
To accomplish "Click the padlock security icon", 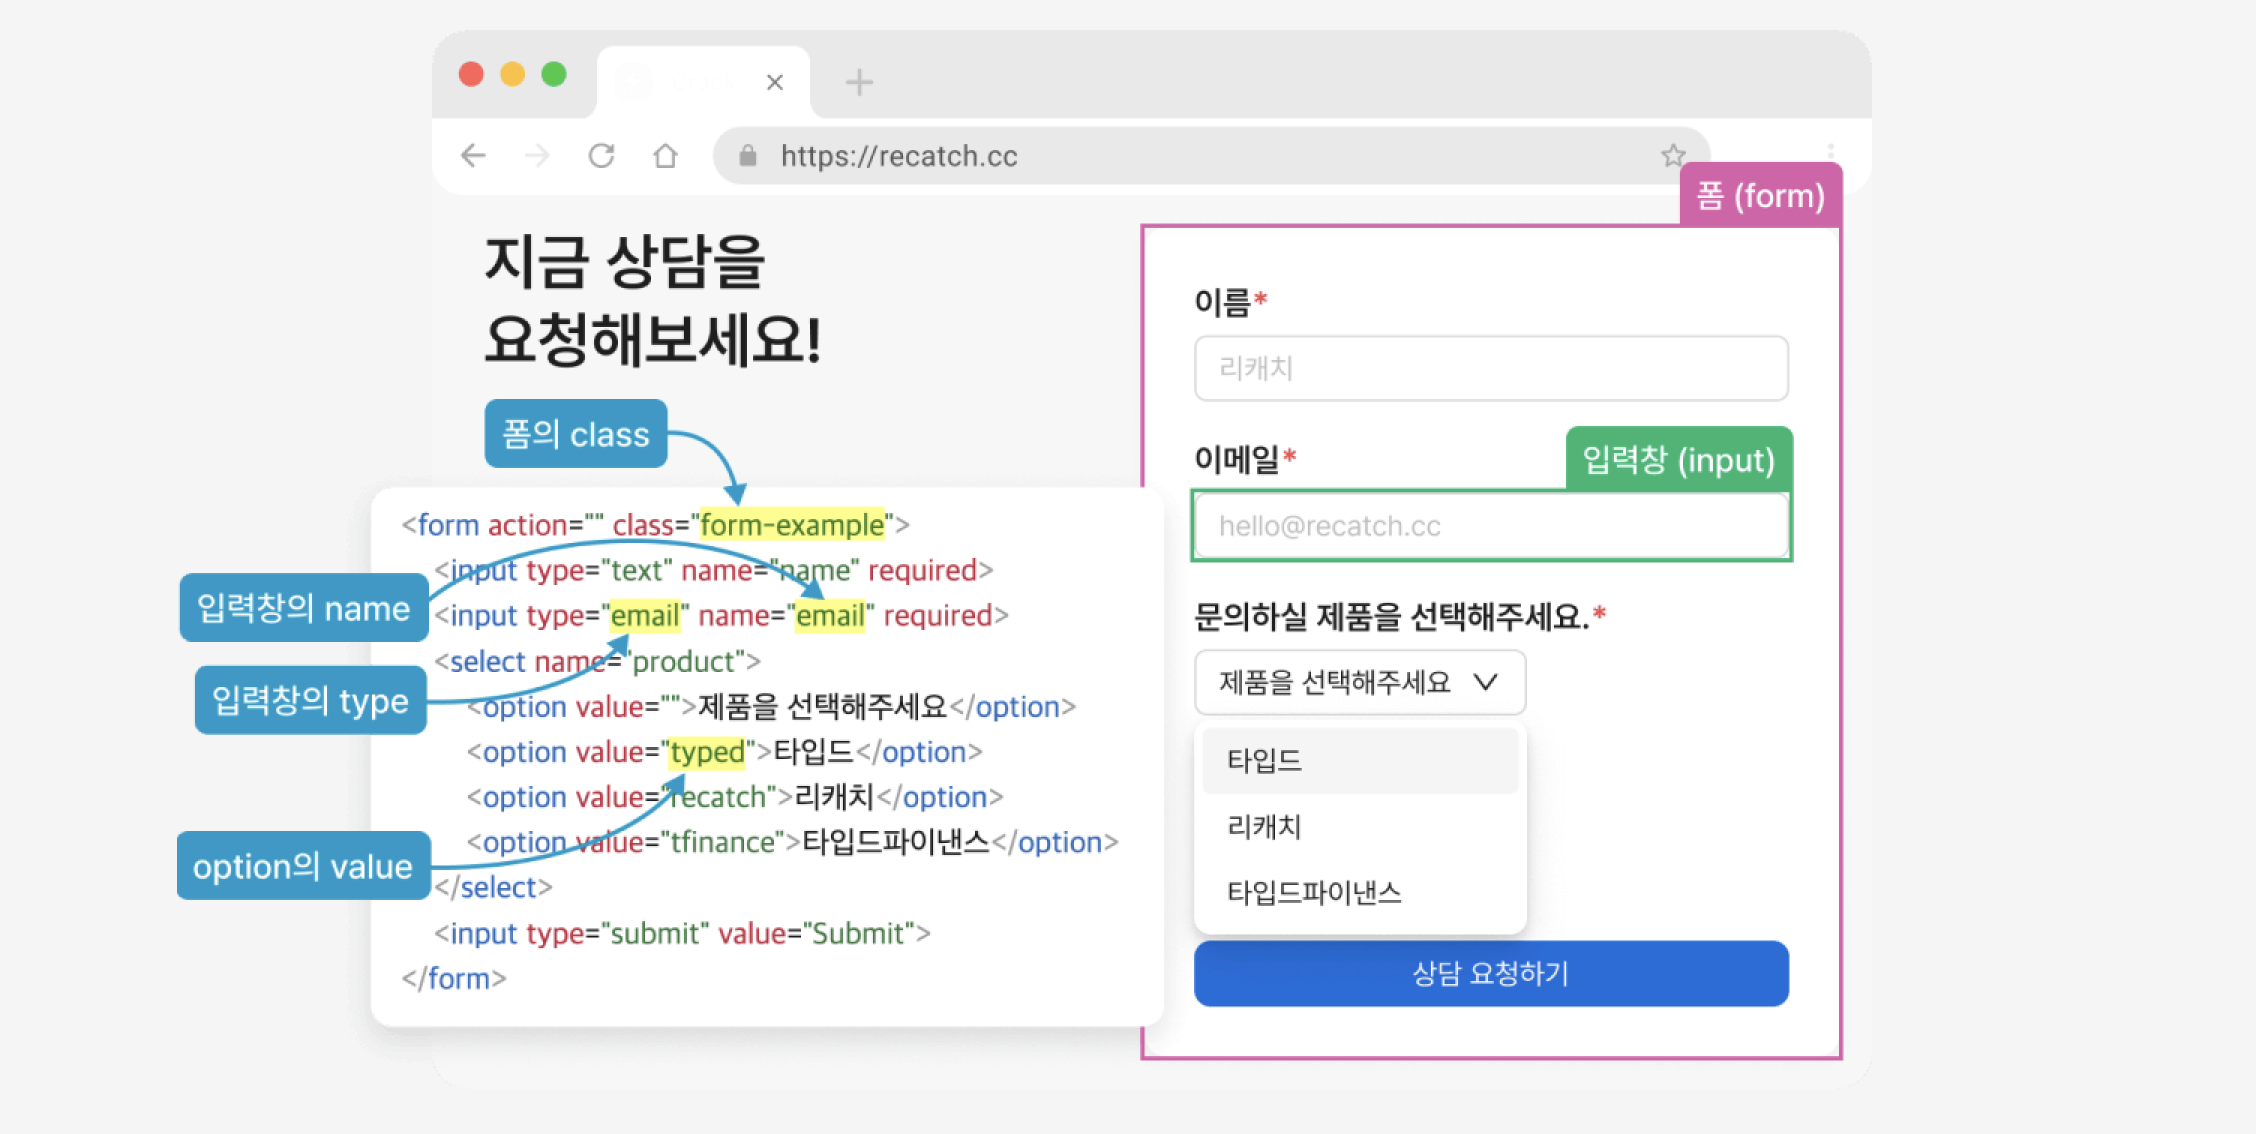I will point(748,155).
